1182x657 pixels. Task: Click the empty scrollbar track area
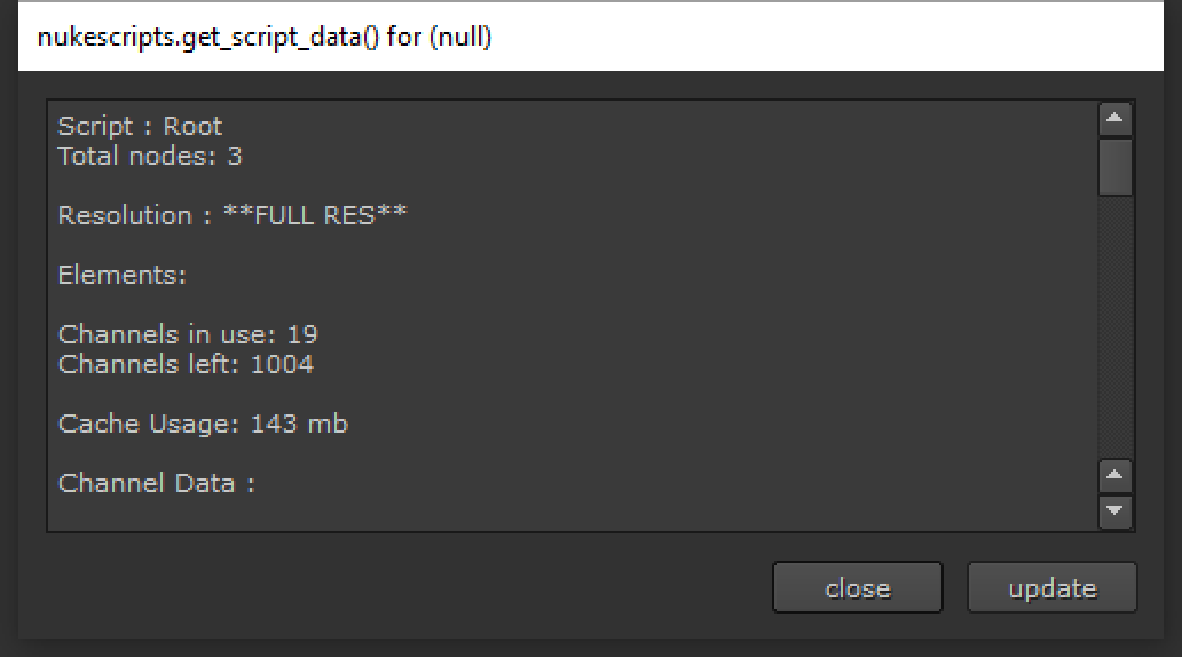tap(1115, 320)
